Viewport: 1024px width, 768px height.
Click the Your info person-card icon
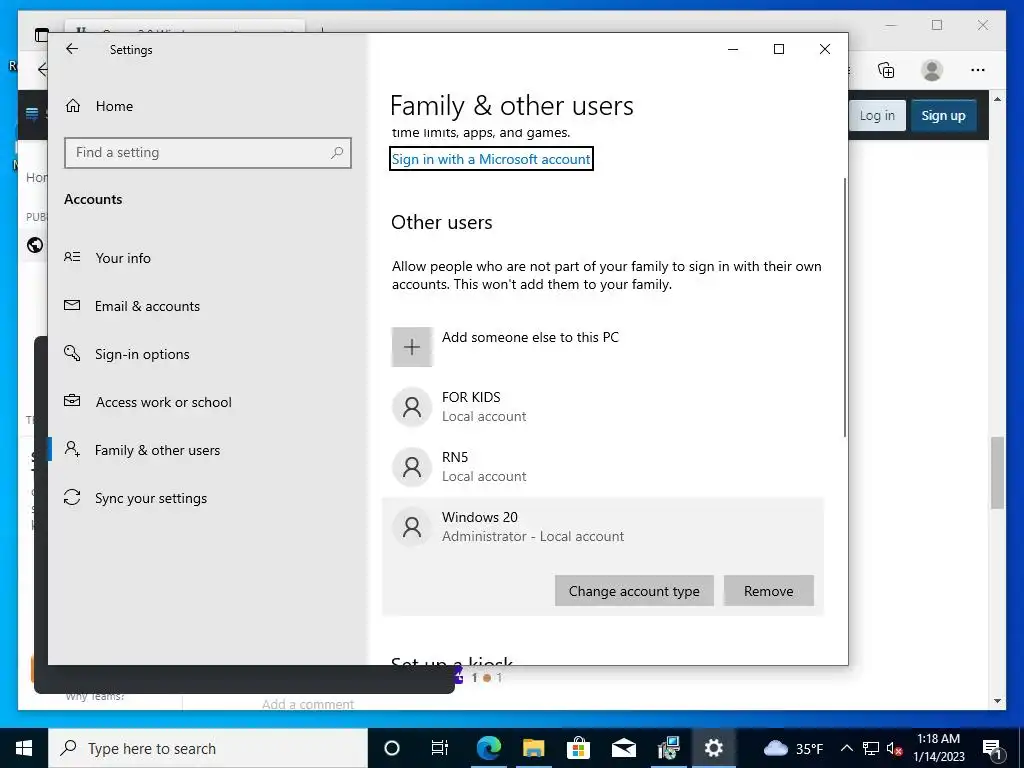(72, 257)
